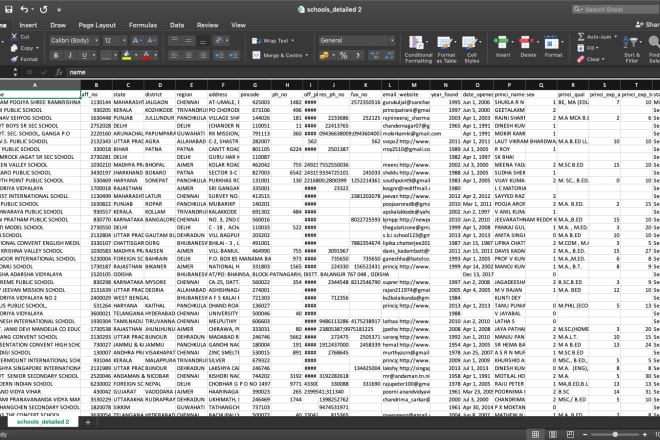
Task: Toggle italic formatting
Action: [x=70, y=55]
